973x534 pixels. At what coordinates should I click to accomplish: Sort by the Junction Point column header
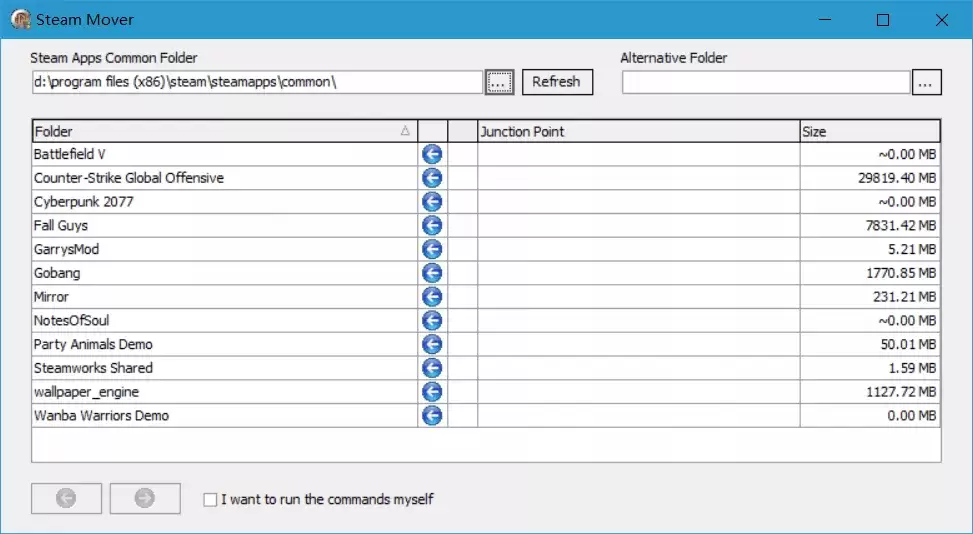pyautogui.click(x=639, y=131)
